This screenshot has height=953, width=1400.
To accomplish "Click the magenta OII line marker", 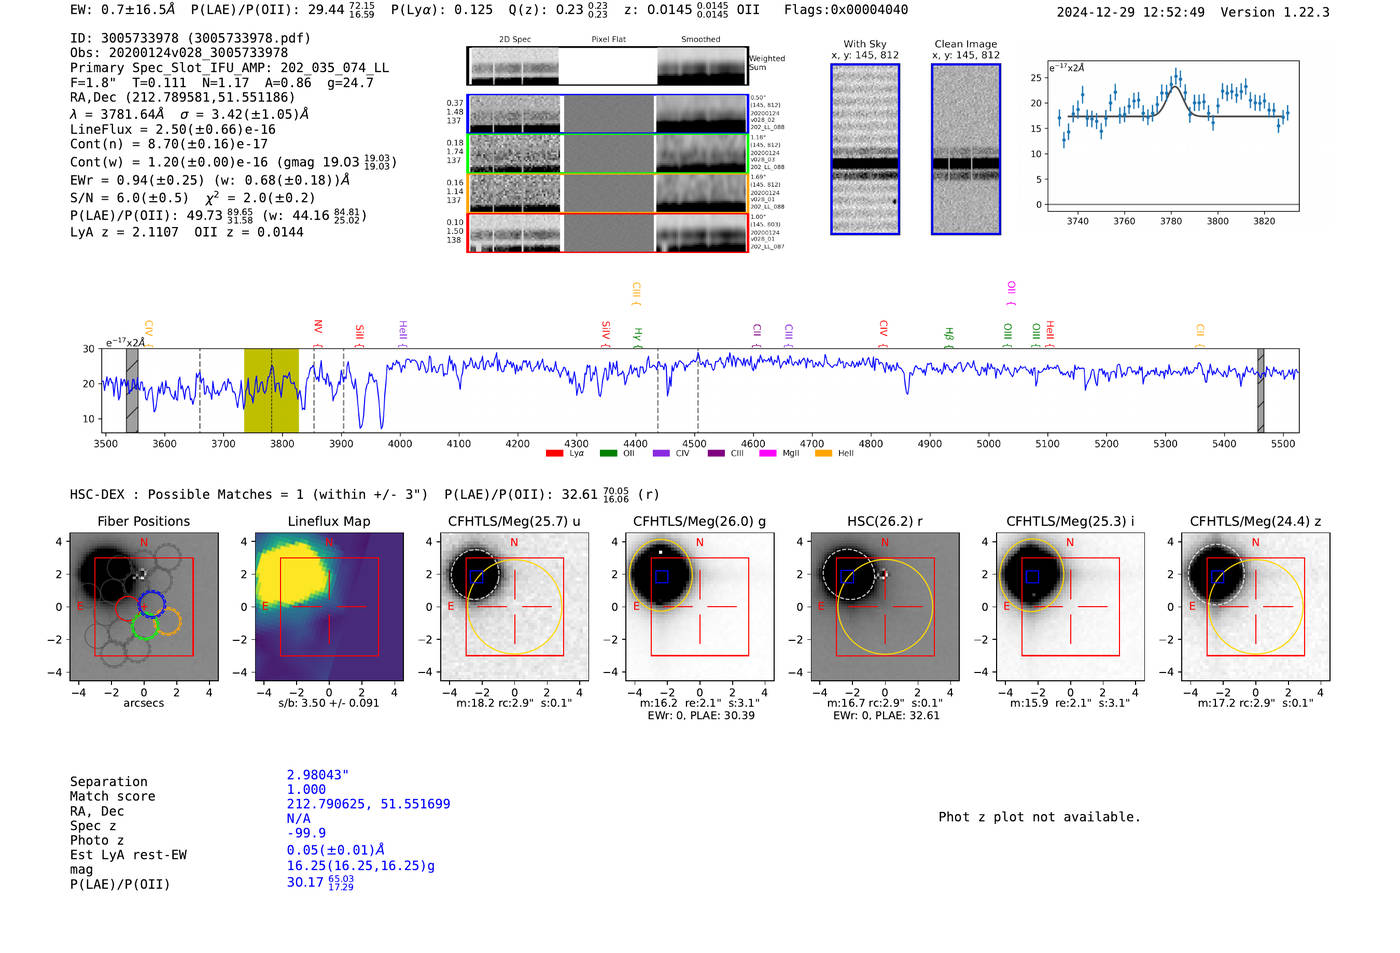I will click(x=1012, y=293).
